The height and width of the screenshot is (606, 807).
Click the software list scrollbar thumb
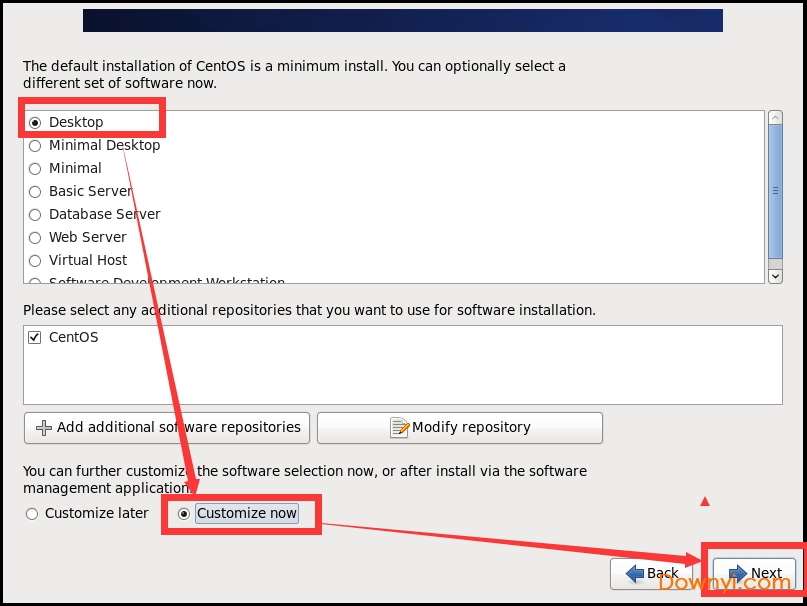click(x=774, y=190)
